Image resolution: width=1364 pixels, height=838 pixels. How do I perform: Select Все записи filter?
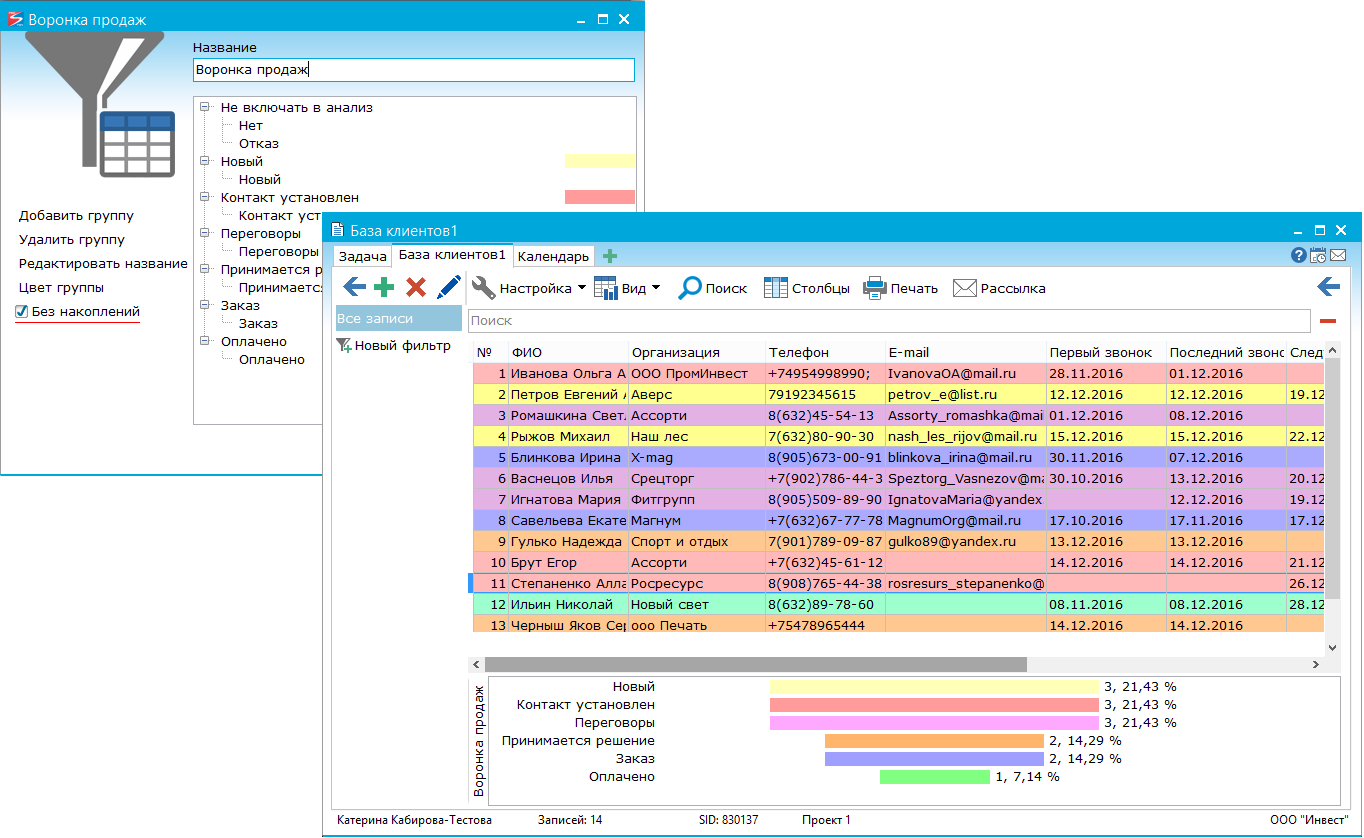[398, 318]
